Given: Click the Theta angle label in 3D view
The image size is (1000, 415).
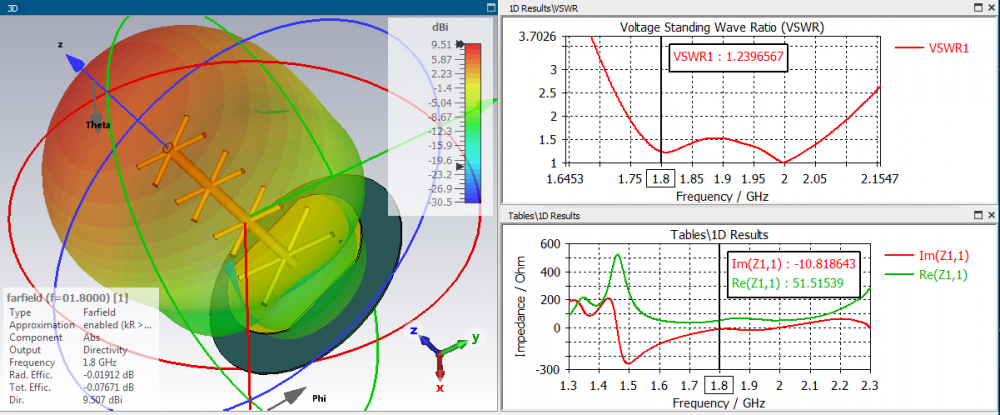Looking at the screenshot, I should click(x=98, y=126).
